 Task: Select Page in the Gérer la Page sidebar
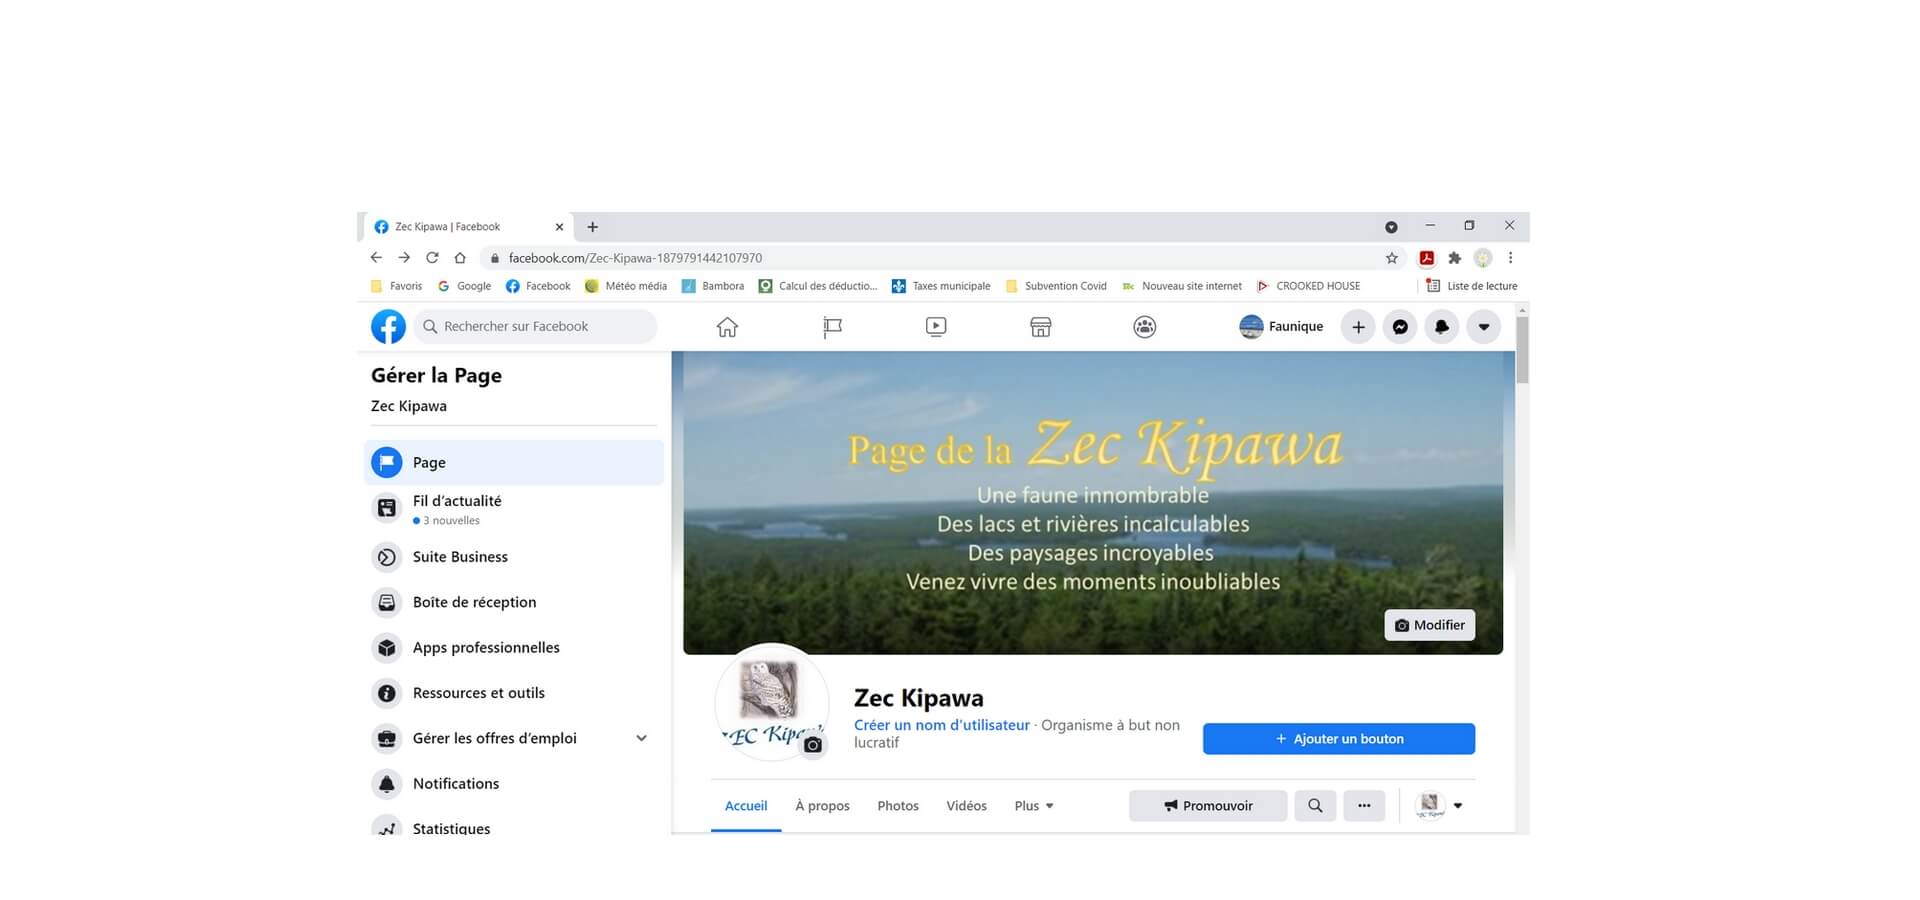click(514, 462)
